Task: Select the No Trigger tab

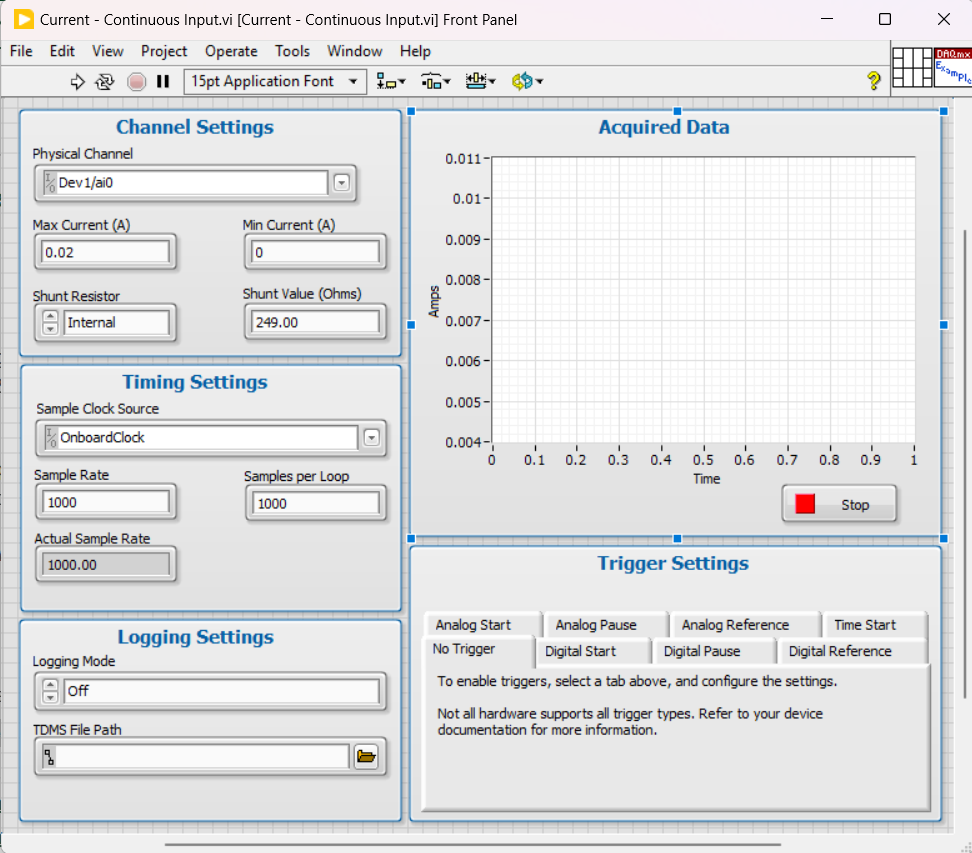Action: pyautogui.click(x=478, y=650)
